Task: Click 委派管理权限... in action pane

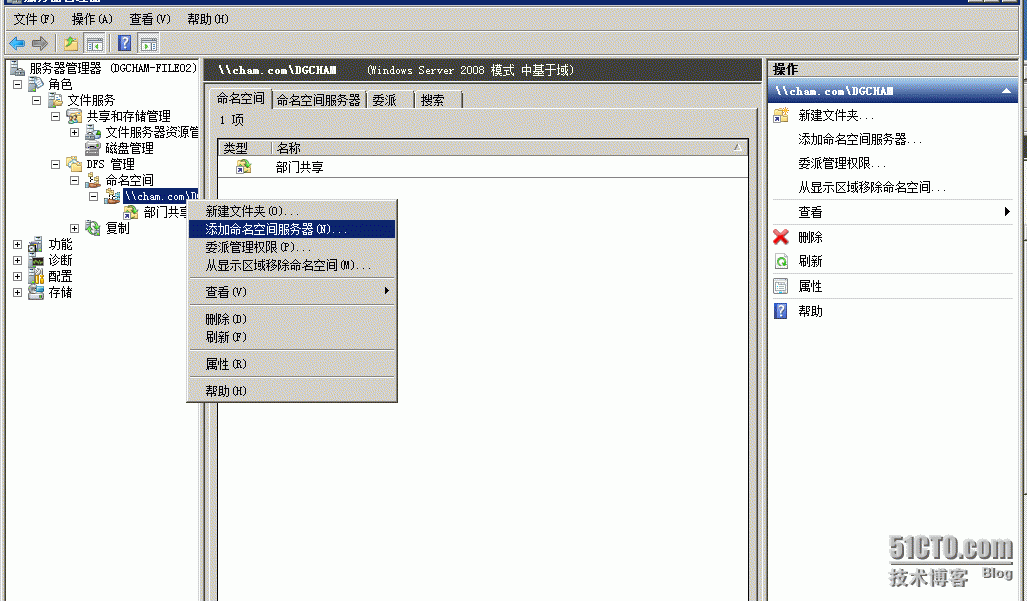Action: pyautogui.click(x=842, y=164)
